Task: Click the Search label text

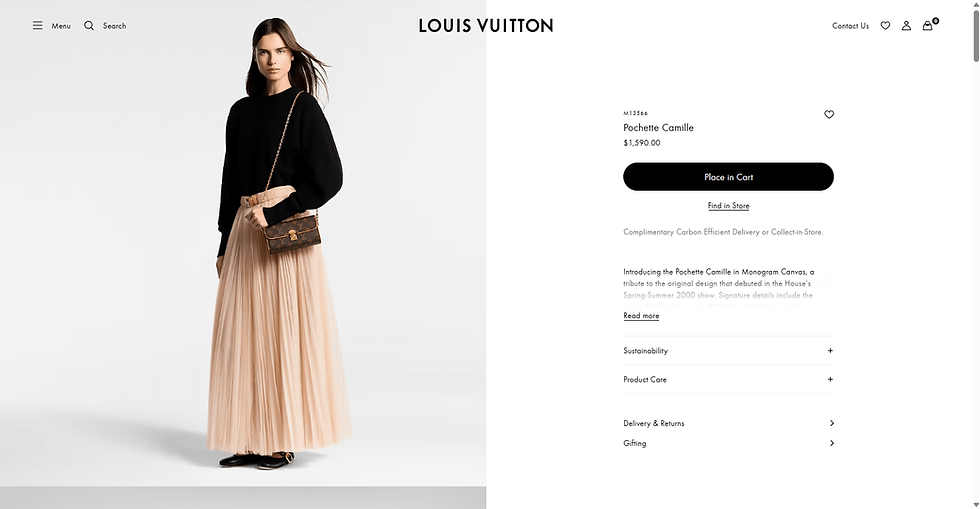Action: tap(114, 26)
